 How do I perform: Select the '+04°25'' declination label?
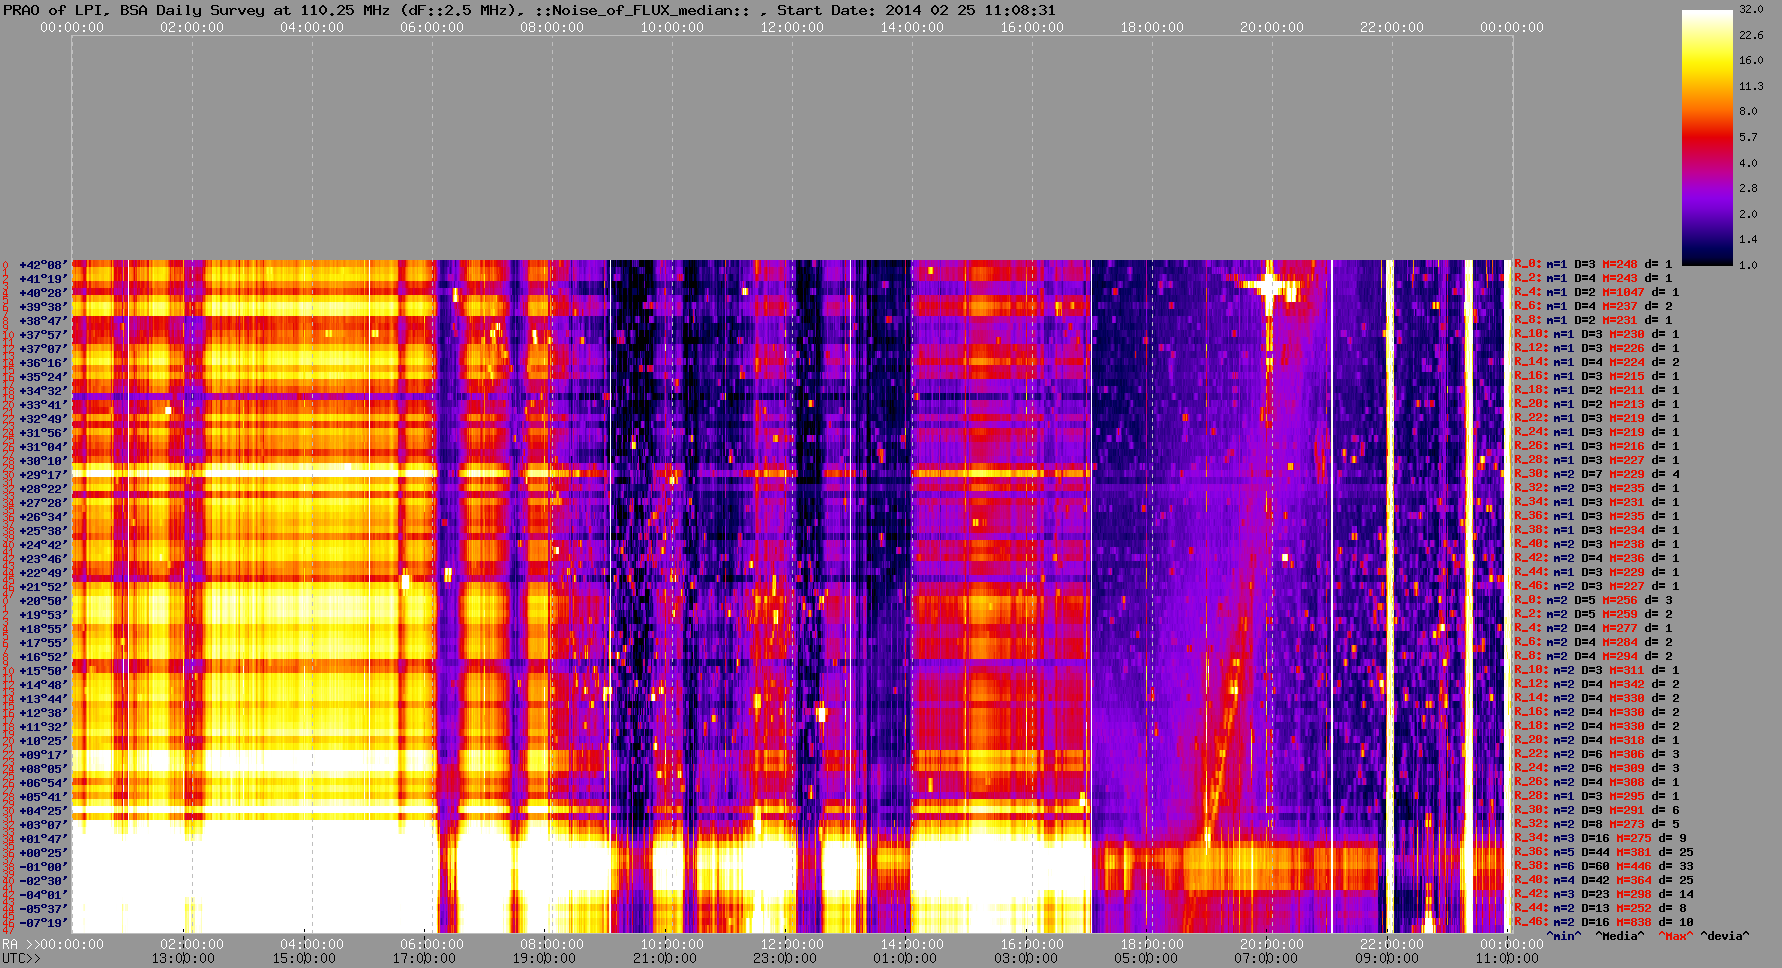tap(43, 811)
